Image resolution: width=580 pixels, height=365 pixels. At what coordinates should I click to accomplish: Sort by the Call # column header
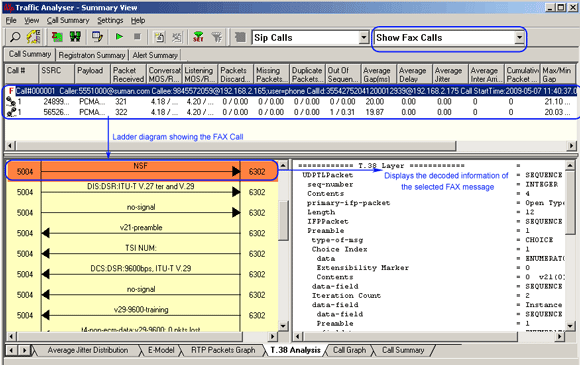[21, 74]
